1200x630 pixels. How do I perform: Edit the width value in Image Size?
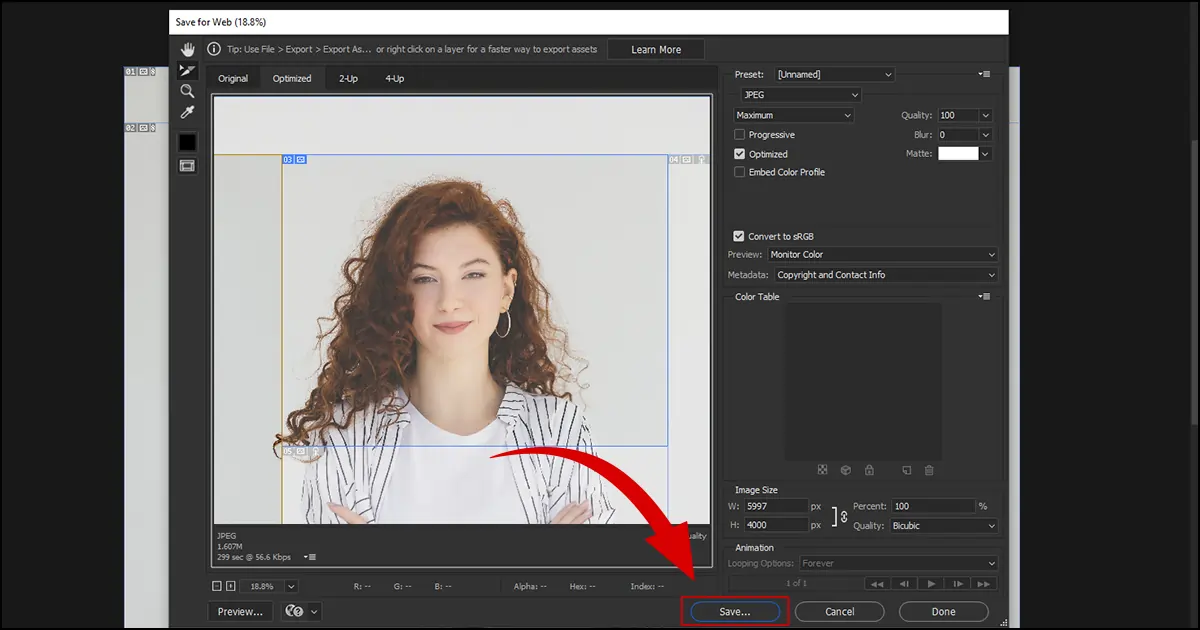coord(775,506)
